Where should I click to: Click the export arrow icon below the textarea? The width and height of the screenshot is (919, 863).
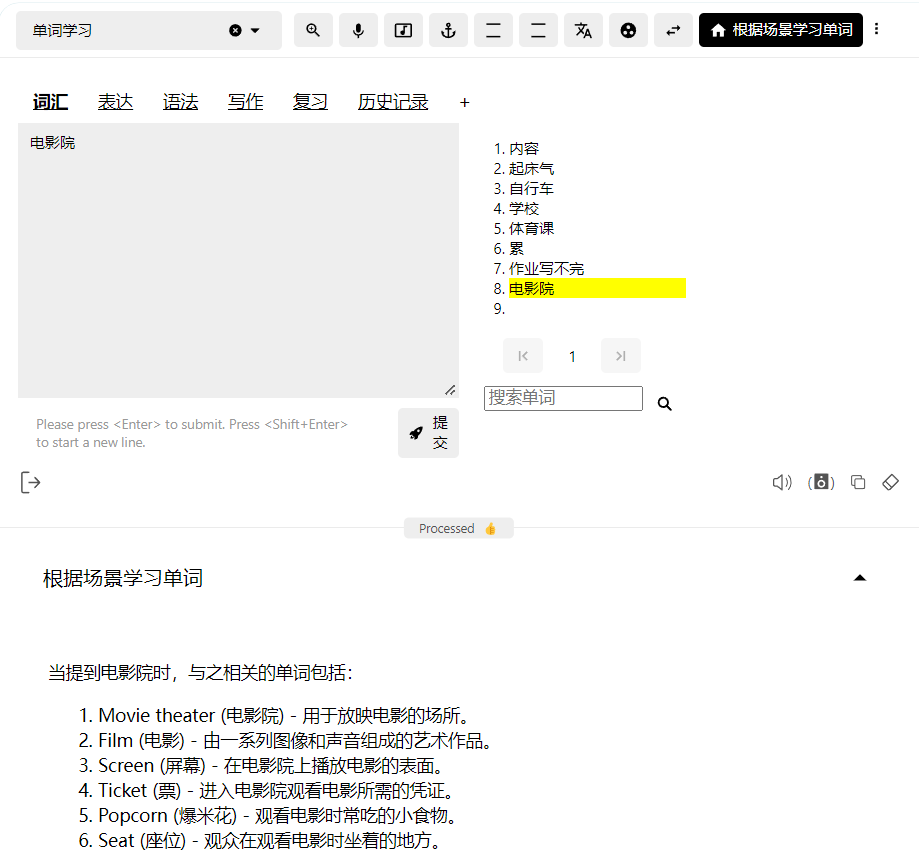(31, 482)
